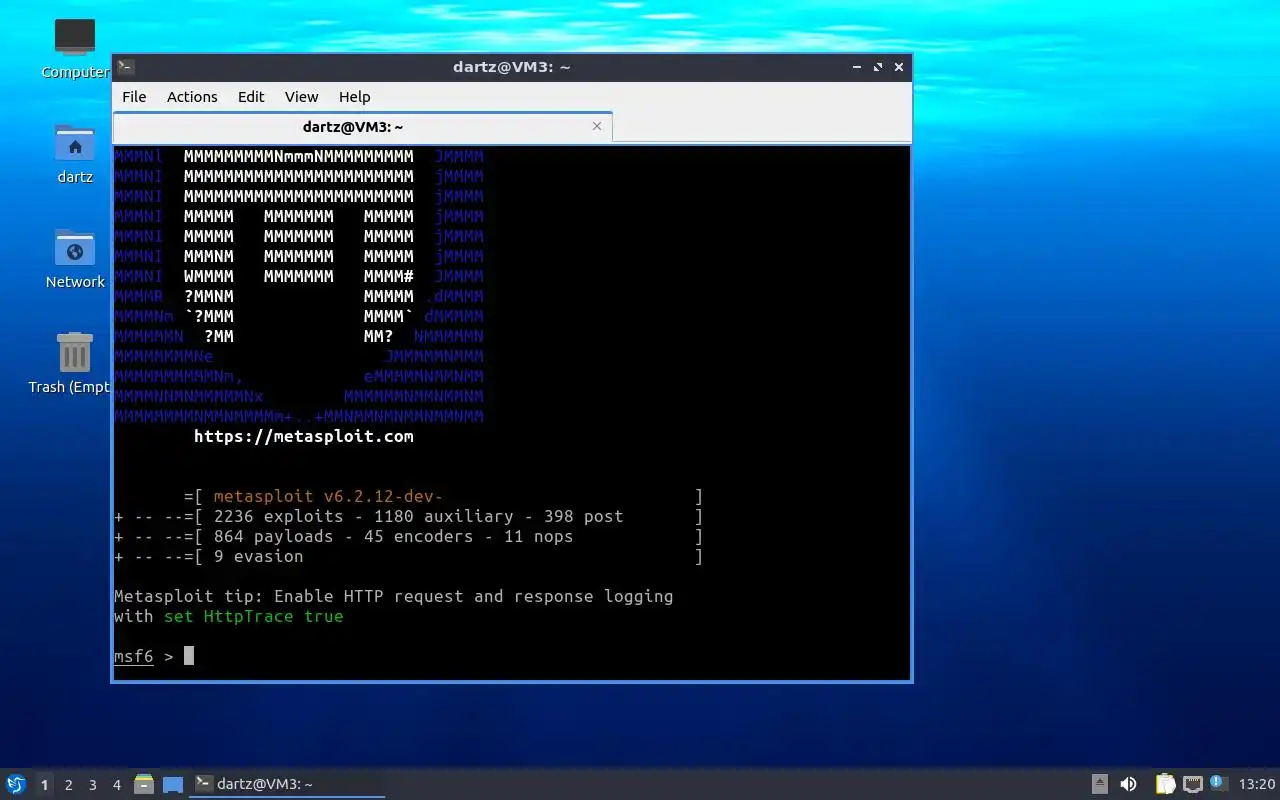
Task: Click the 13:20 panel clock
Action: point(1257,784)
